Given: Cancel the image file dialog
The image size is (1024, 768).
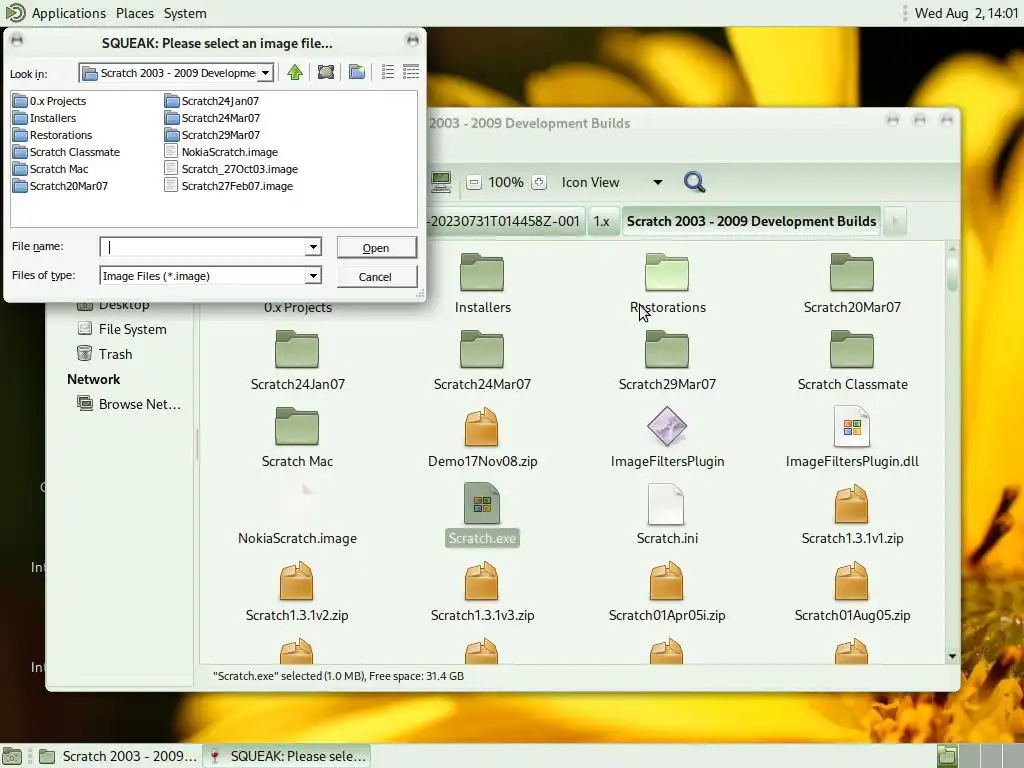Looking at the screenshot, I should point(377,276).
